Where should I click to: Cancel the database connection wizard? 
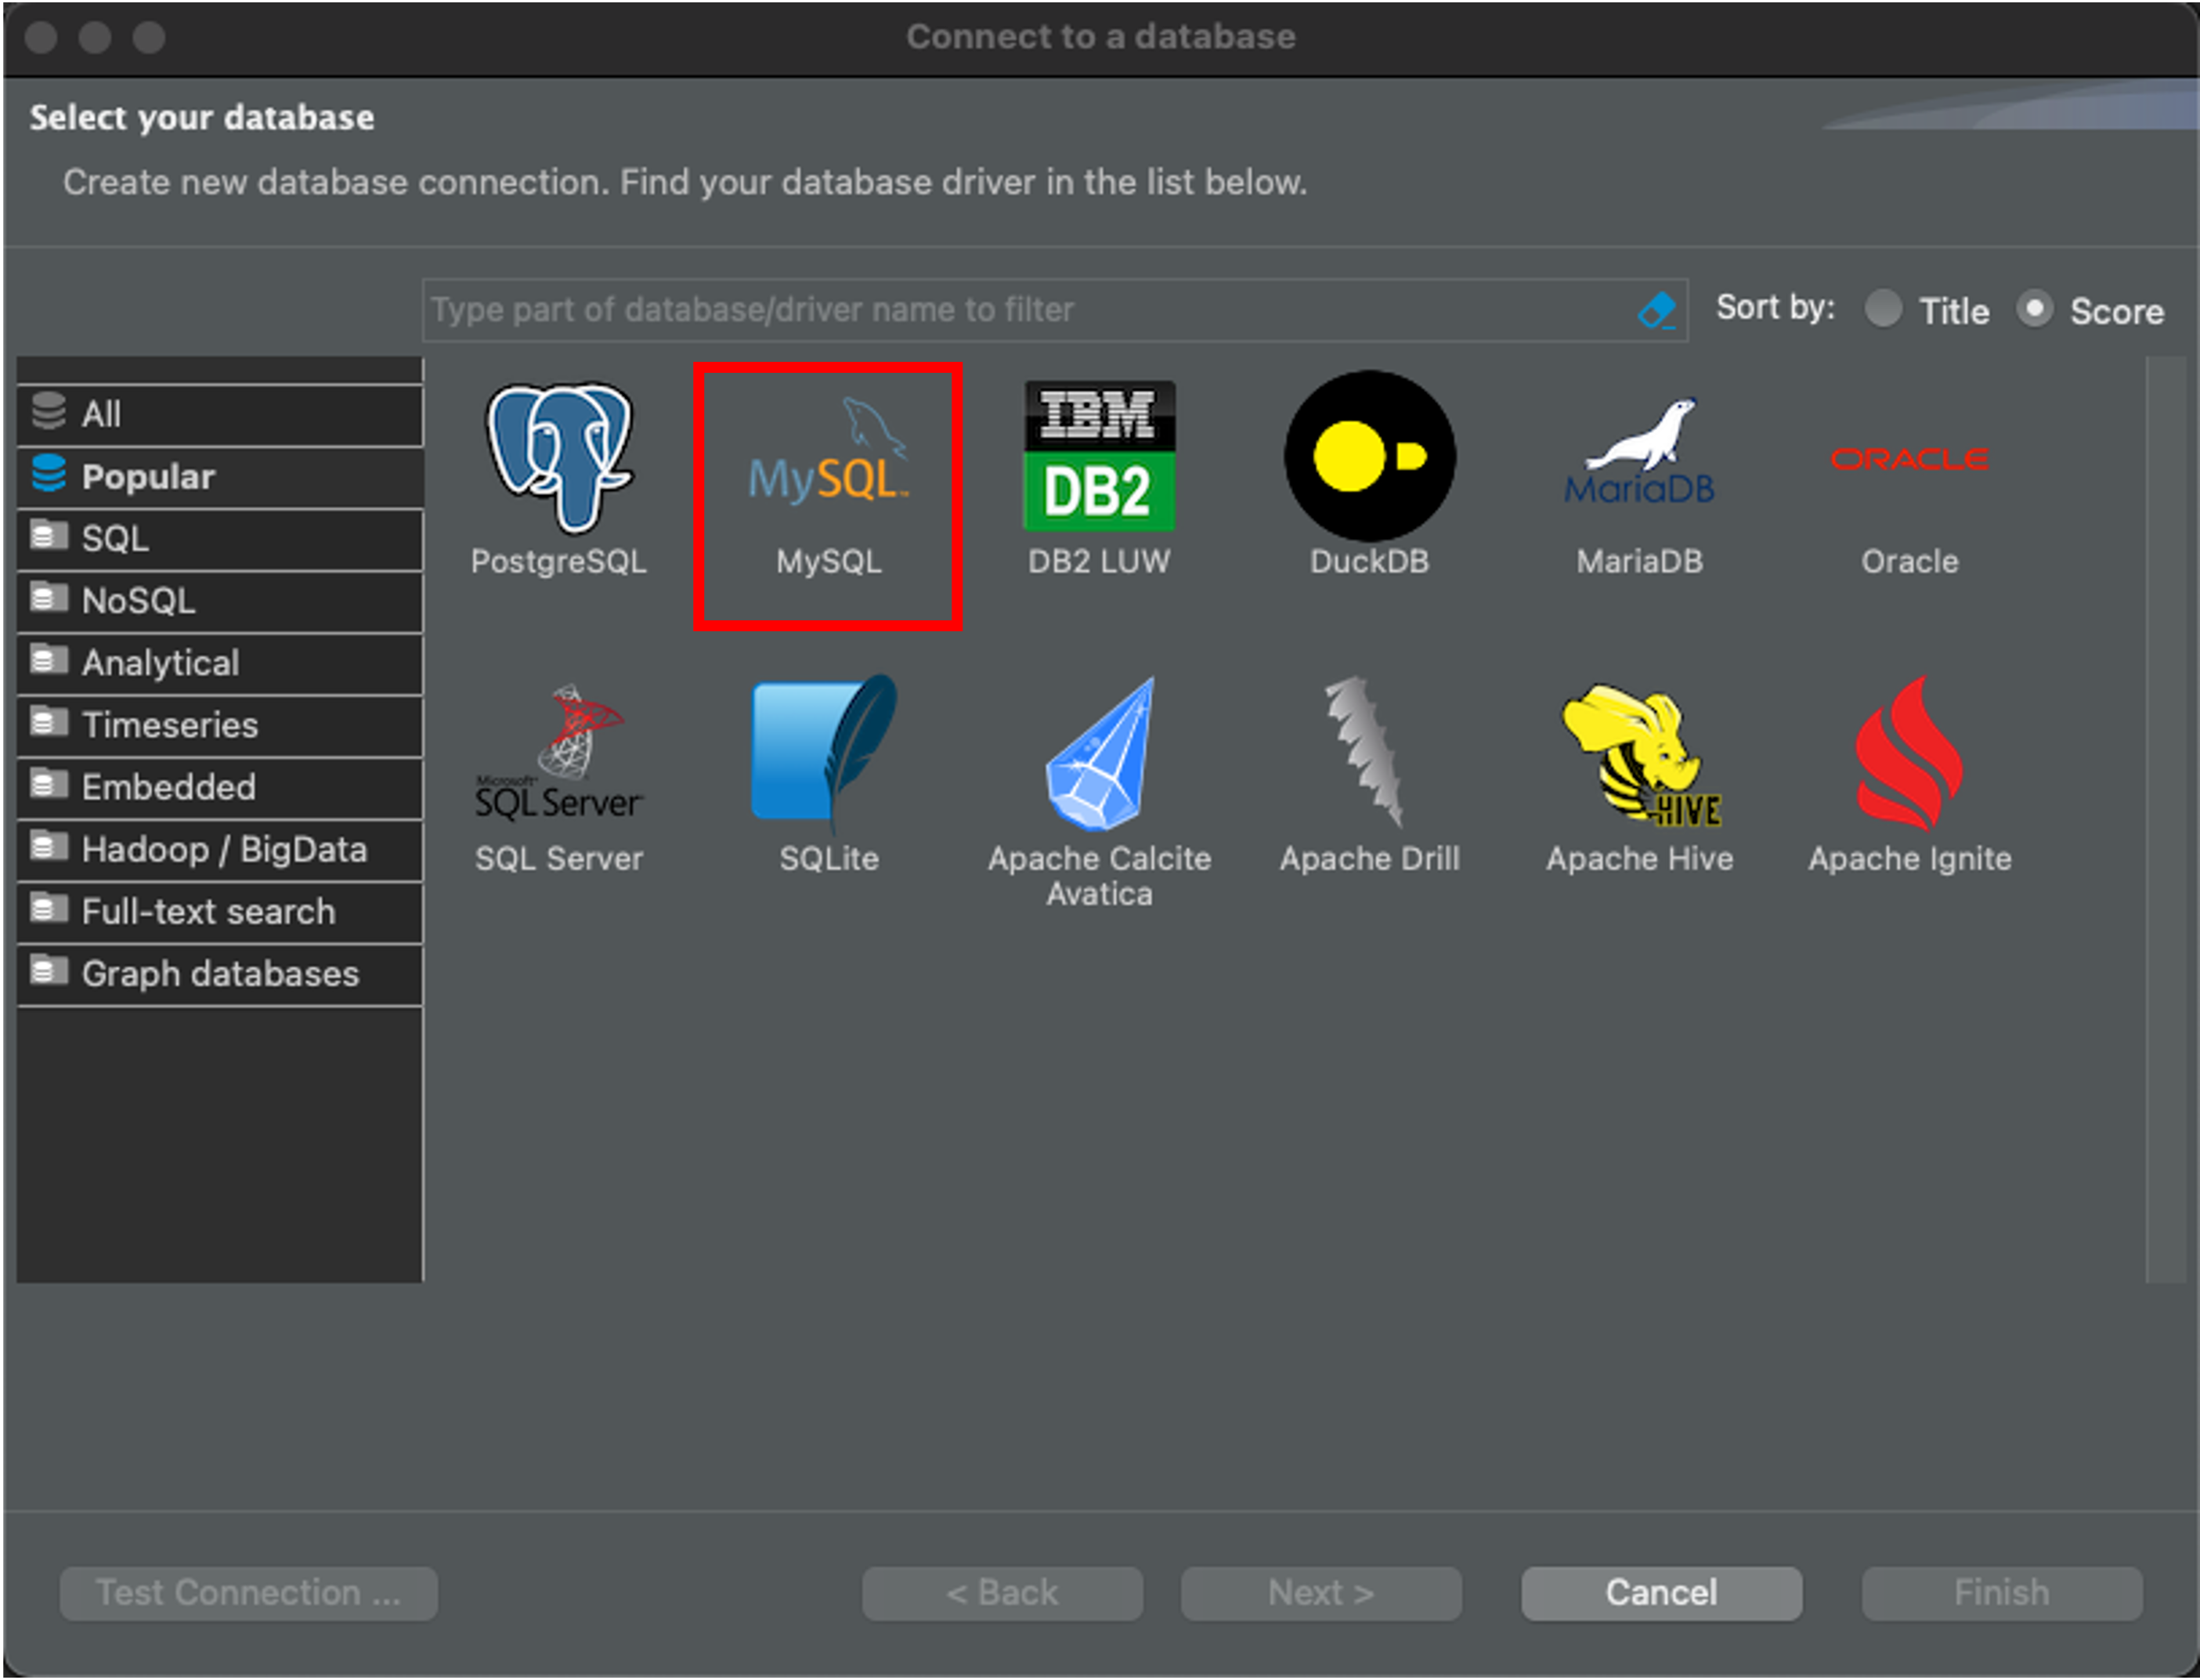1660,1592
